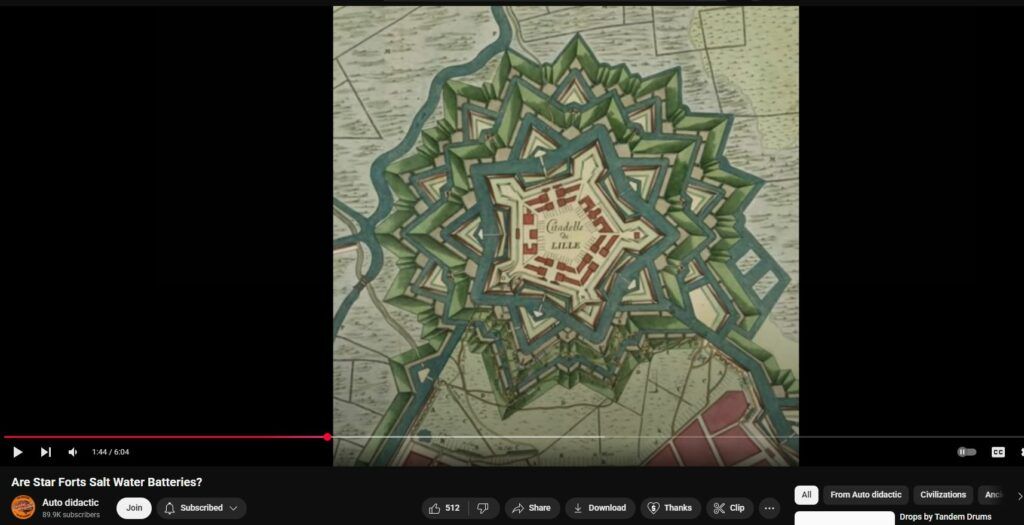Expand the Subscribed notification dropdown
Image resolution: width=1024 pixels, height=525 pixels.
point(202,508)
